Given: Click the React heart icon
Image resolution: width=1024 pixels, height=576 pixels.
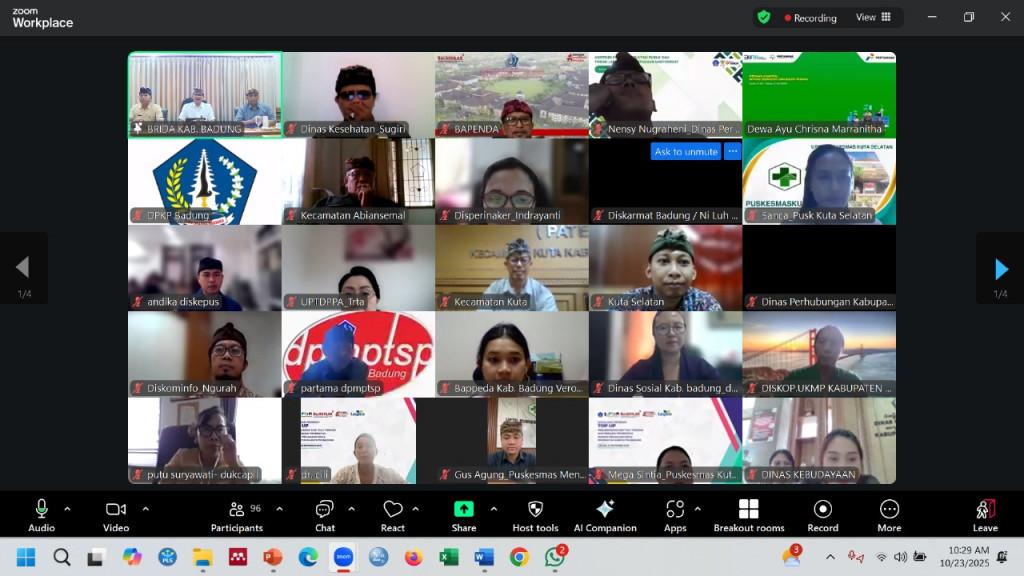Looking at the screenshot, I should [x=393, y=515].
